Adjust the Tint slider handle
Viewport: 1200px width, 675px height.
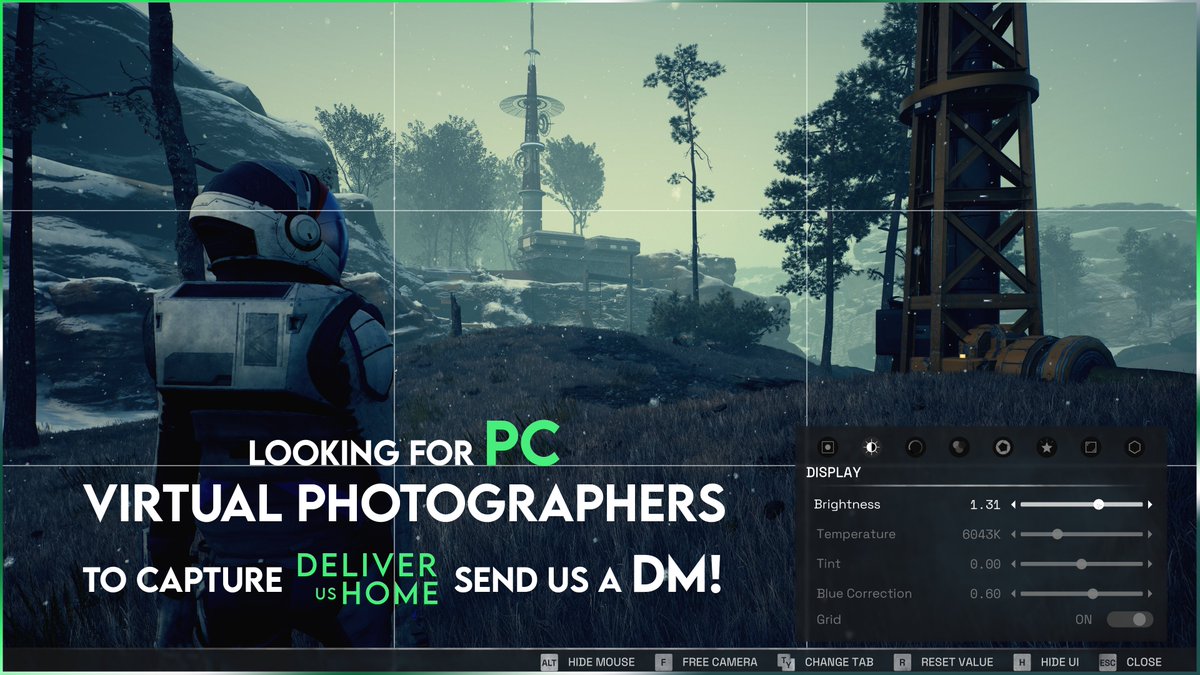(x=1081, y=563)
